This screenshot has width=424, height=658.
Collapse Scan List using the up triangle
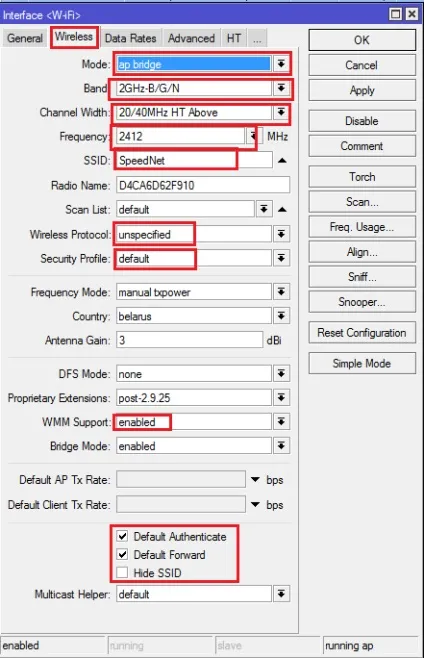click(x=282, y=209)
